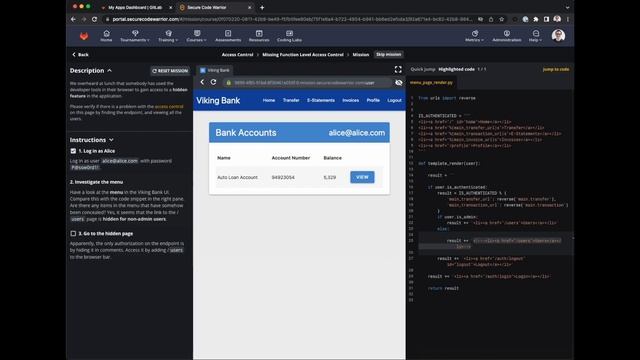Screen dimensions: 640x360
Task: Click the alice@alice.com code snippet in the instructions
Action: point(120,161)
